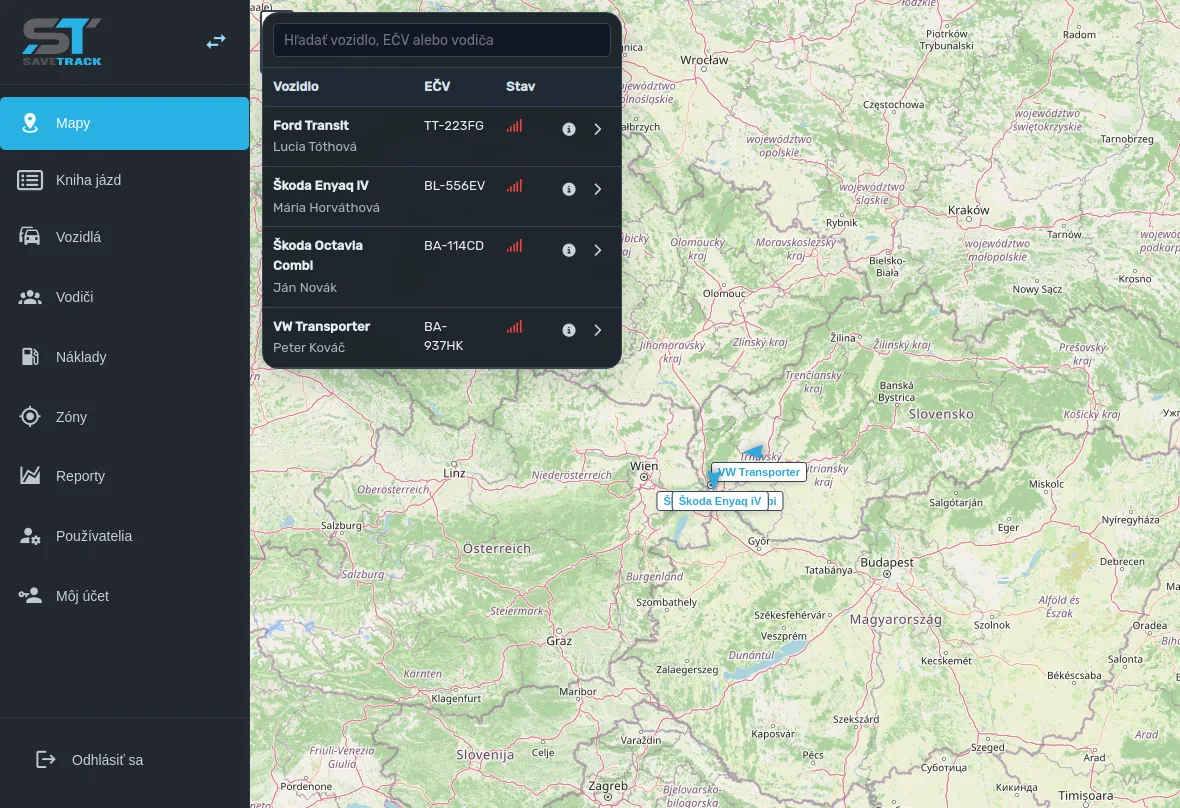Click the blue vehicle arrow marker near Trnavský
The image size is (1180, 808).
[753, 451]
